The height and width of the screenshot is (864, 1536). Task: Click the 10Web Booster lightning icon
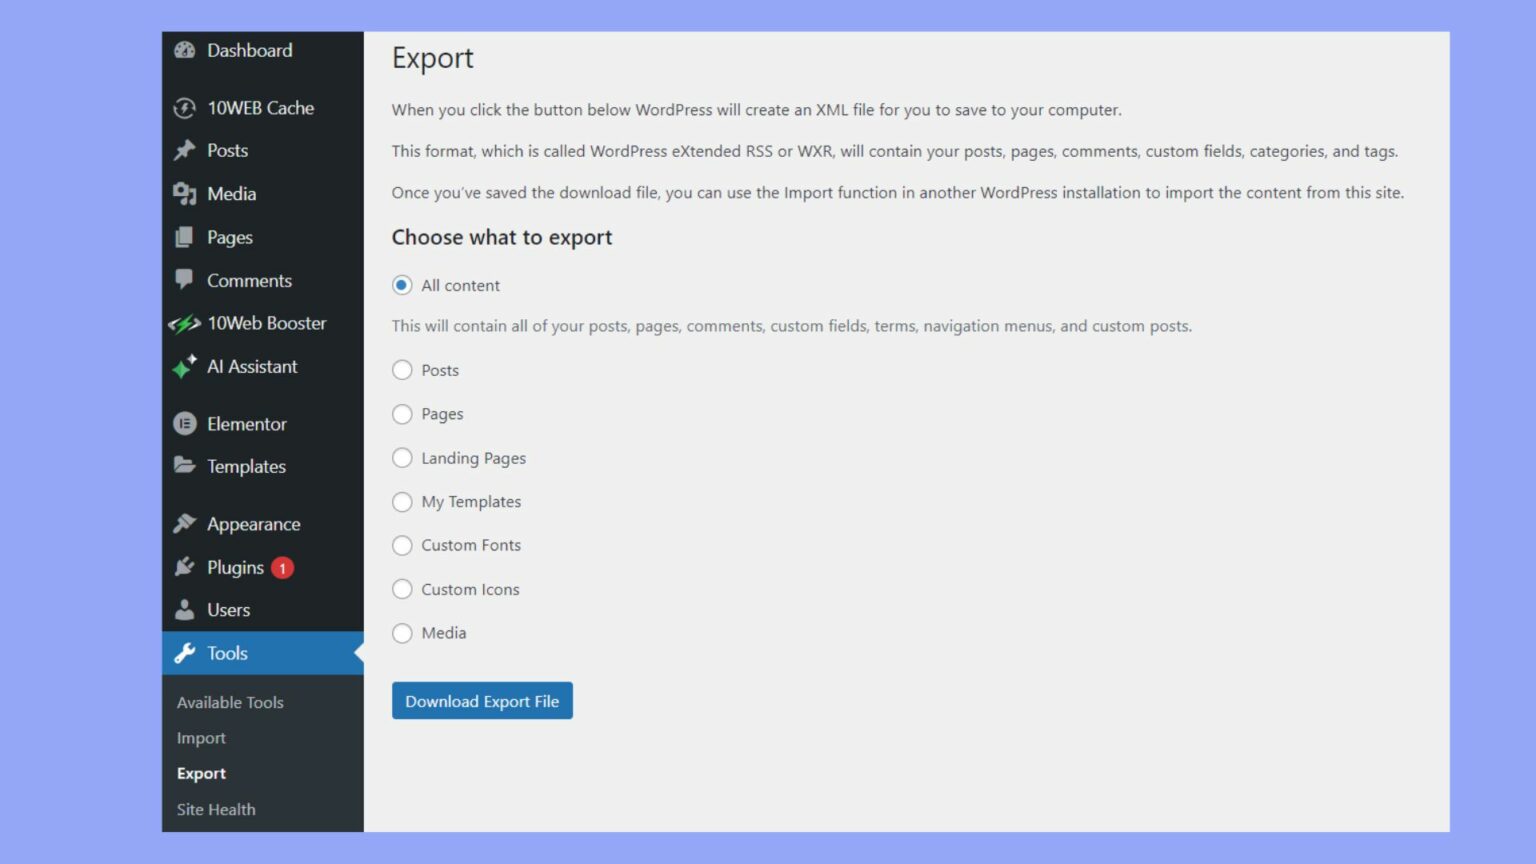click(184, 323)
